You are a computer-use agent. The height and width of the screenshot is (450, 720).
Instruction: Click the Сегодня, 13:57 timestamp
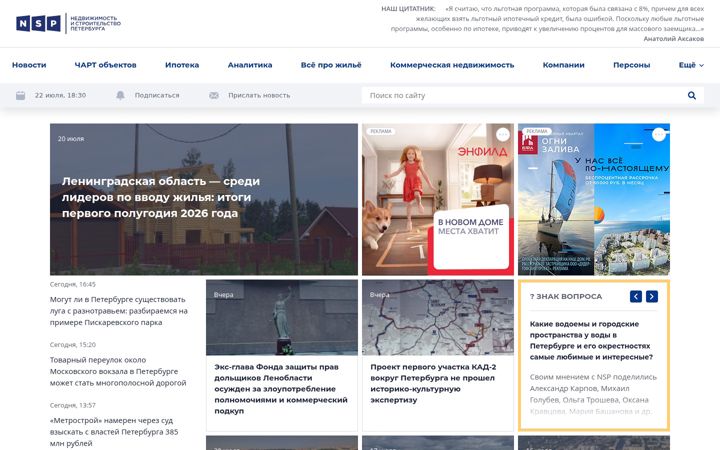point(73,405)
